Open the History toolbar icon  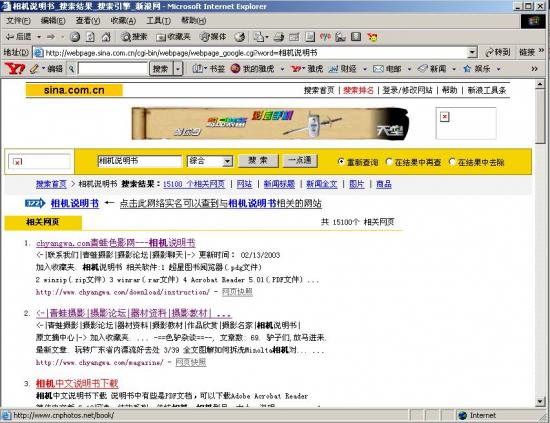240,37
